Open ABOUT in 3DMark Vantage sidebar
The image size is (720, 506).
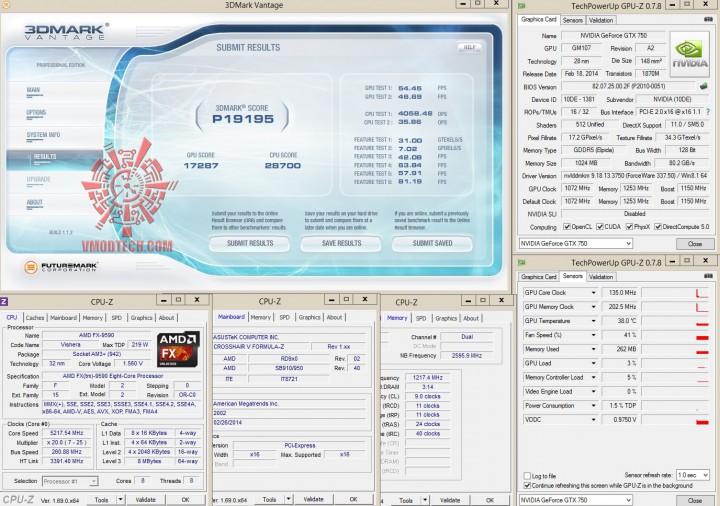point(34,202)
